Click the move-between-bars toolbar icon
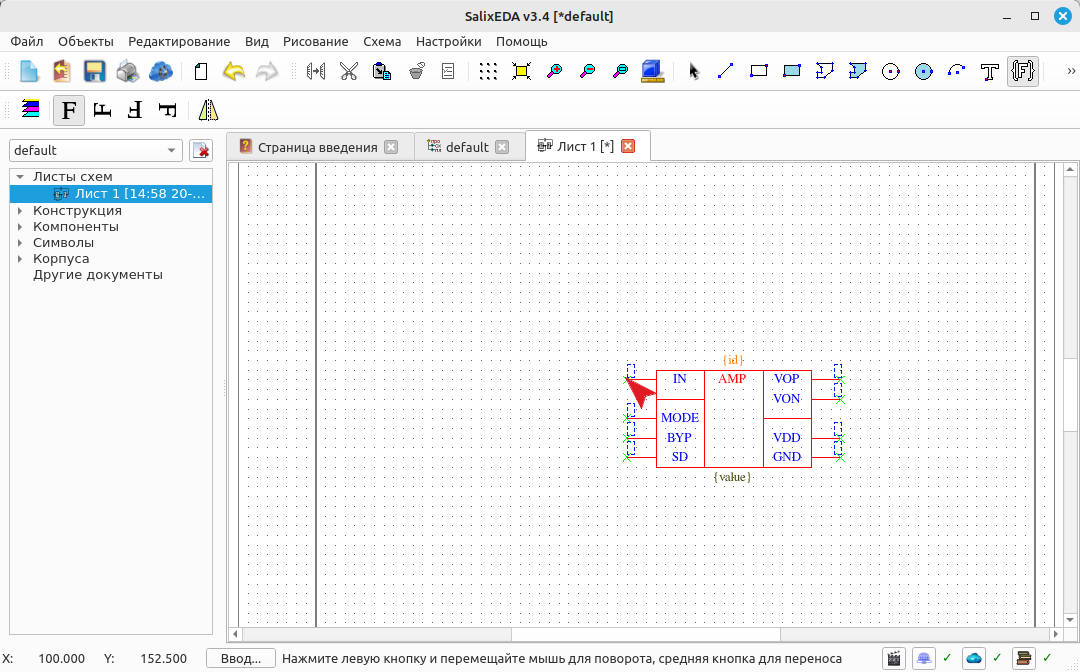Screen dimensions: 1080x672 pyautogui.click(x=315, y=71)
